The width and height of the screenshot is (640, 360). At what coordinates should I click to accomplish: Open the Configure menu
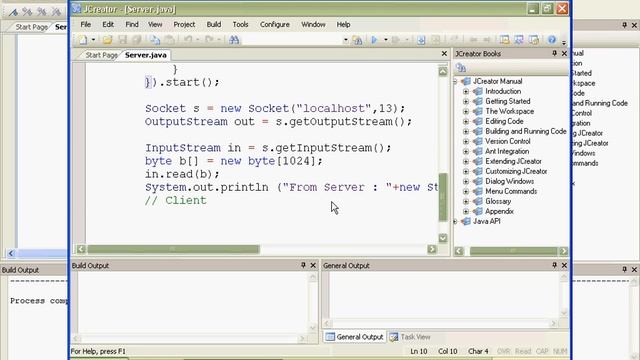[x=275, y=24]
